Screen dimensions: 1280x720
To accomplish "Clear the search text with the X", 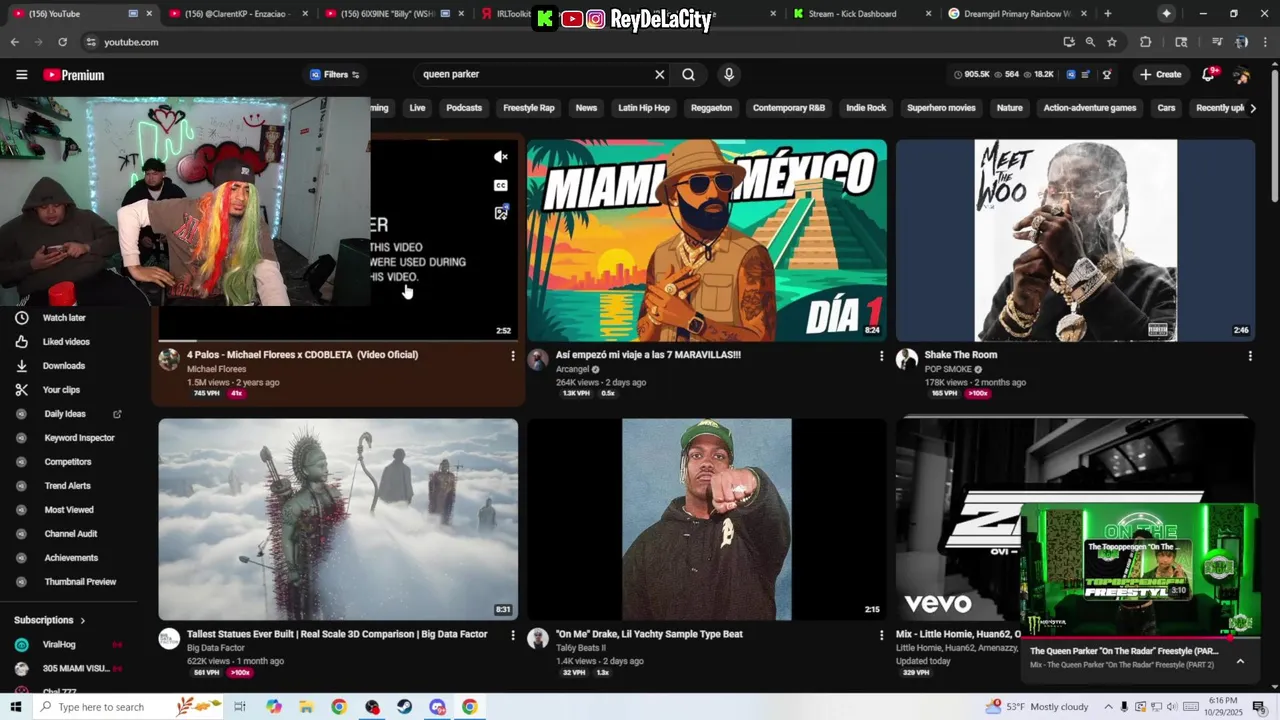I will 659,74.
